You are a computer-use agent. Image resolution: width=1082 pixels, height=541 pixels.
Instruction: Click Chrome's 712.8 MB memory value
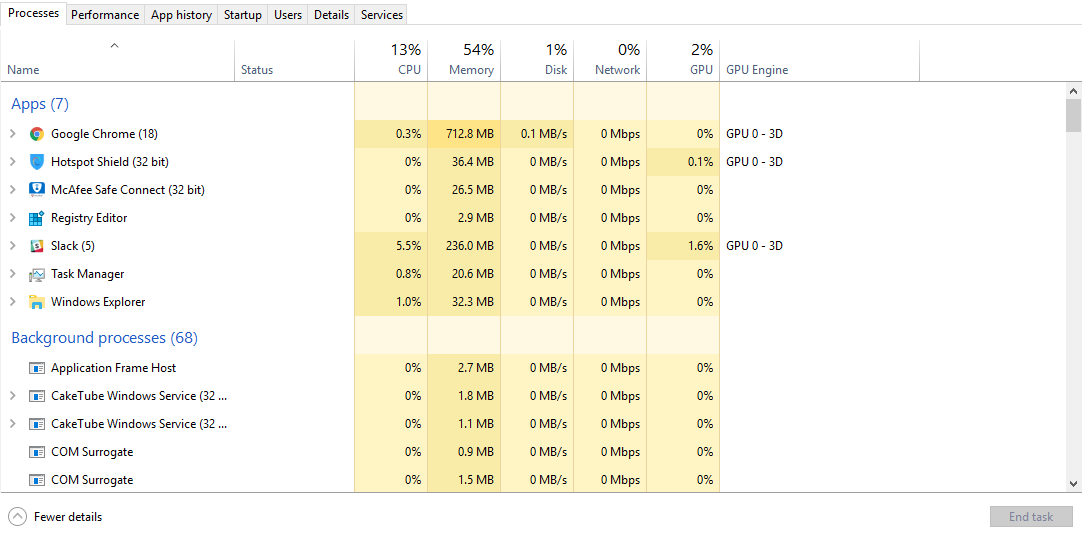464,134
